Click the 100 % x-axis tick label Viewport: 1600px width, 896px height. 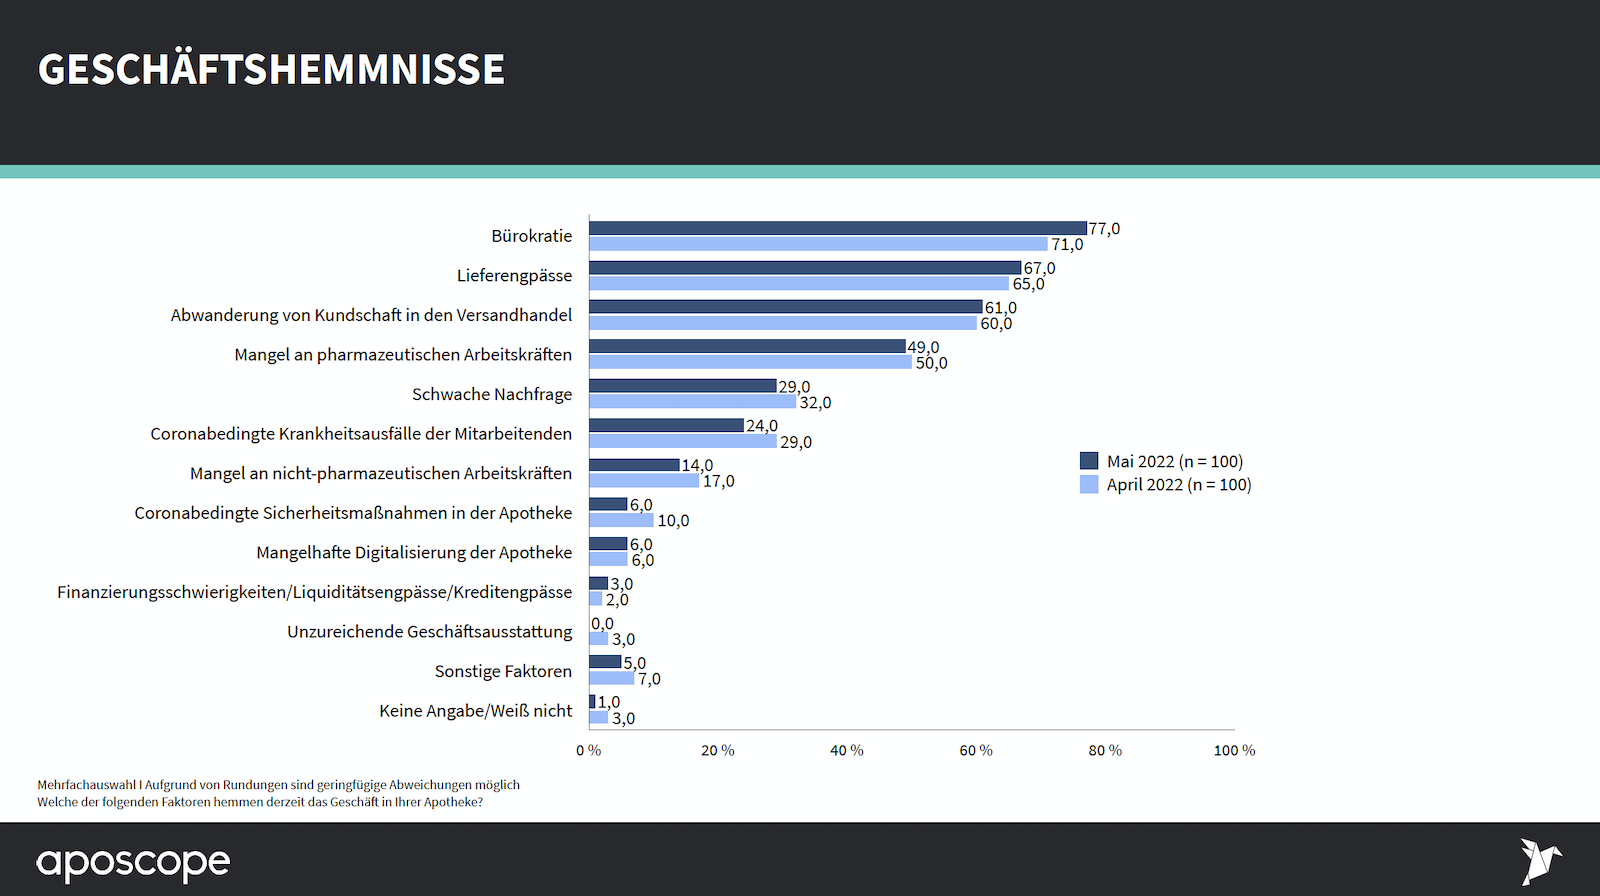pyautogui.click(x=1234, y=750)
